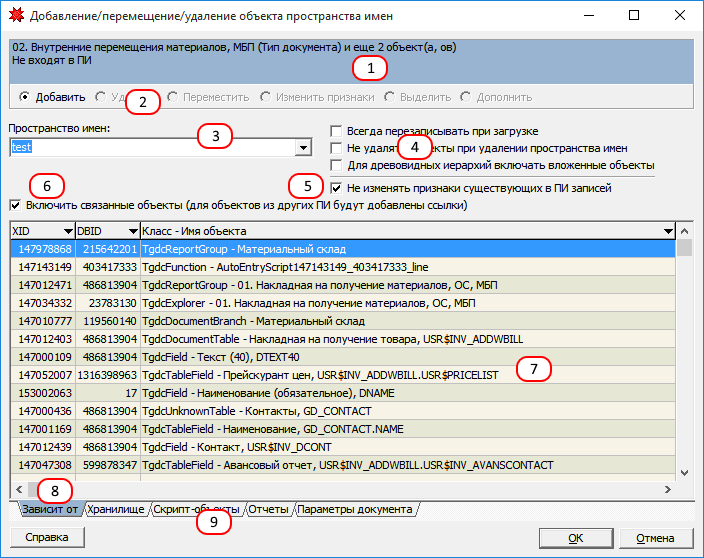
Task: Switch to the 'Хранилище' tab
Action: [115, 509]
